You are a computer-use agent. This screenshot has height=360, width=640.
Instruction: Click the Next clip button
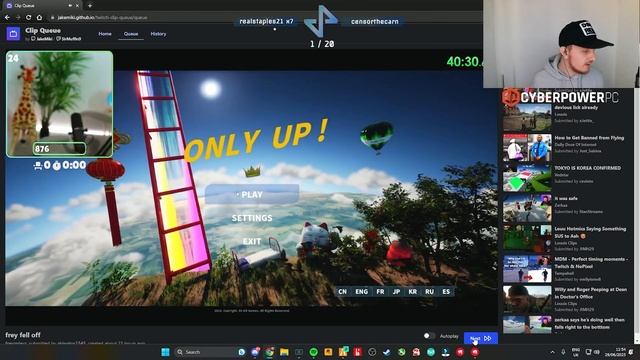point(481,338)
